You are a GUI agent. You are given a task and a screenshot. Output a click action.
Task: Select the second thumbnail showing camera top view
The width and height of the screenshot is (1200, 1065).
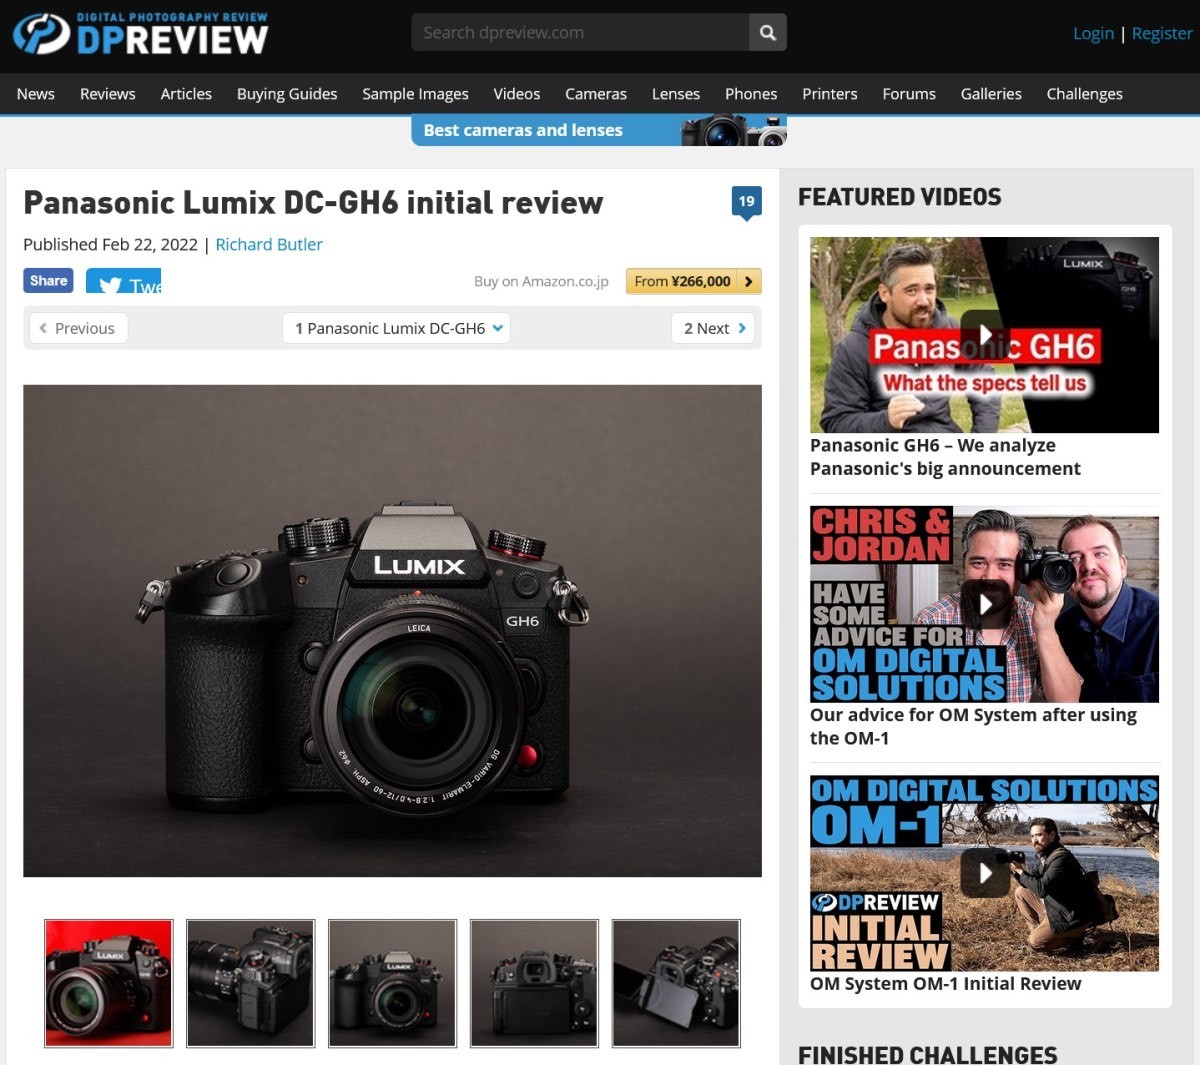point(251,983)
